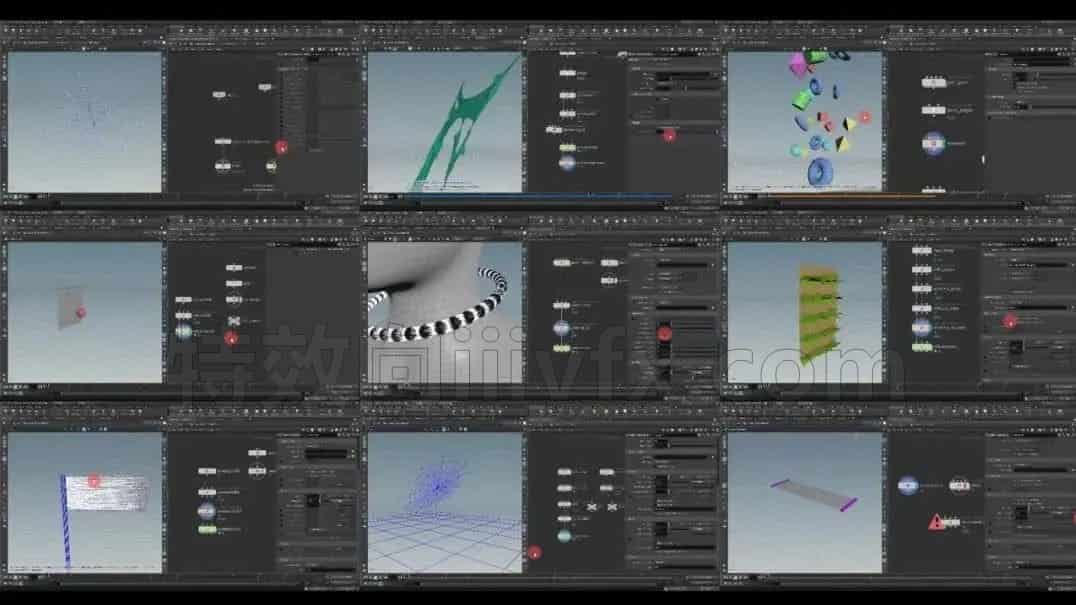
Task: Select the green node beside the yellow-green layered cloth viewport
Action: (922, 348)
